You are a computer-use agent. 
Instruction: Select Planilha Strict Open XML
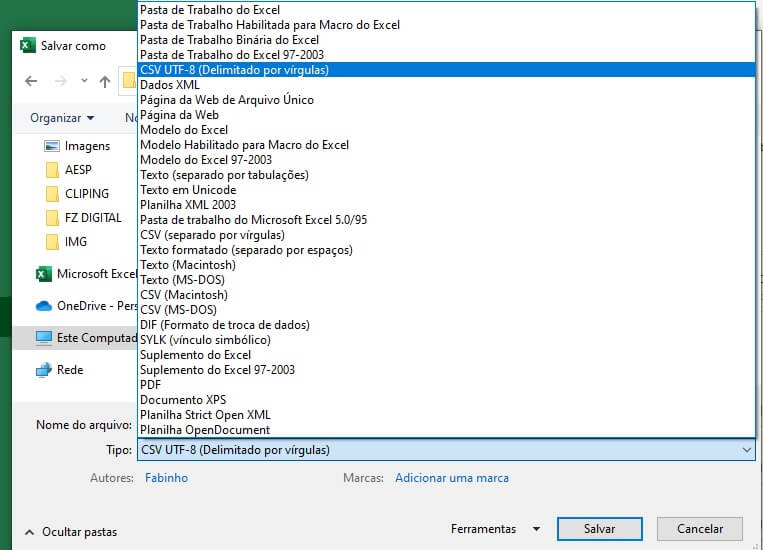coord(446,415)
